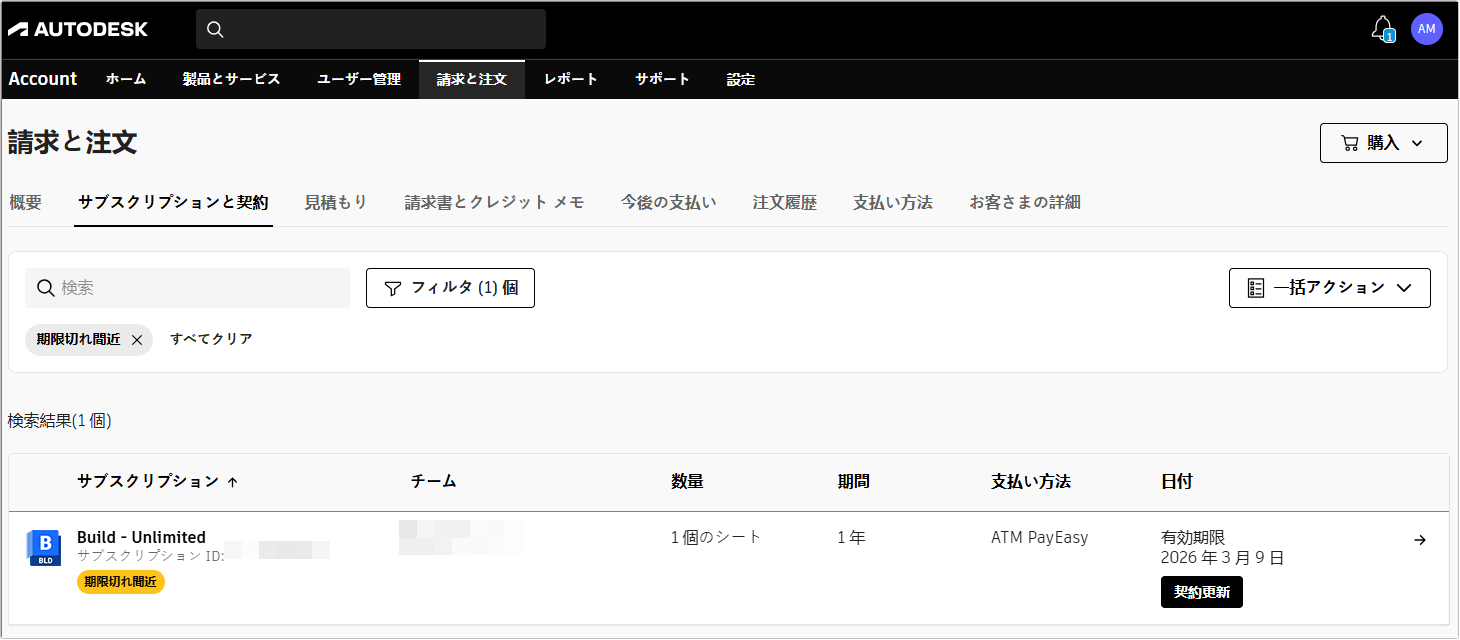Remove the 期限切れ間近 filter chip
The image size is (1460, 640).
point(137,340)
